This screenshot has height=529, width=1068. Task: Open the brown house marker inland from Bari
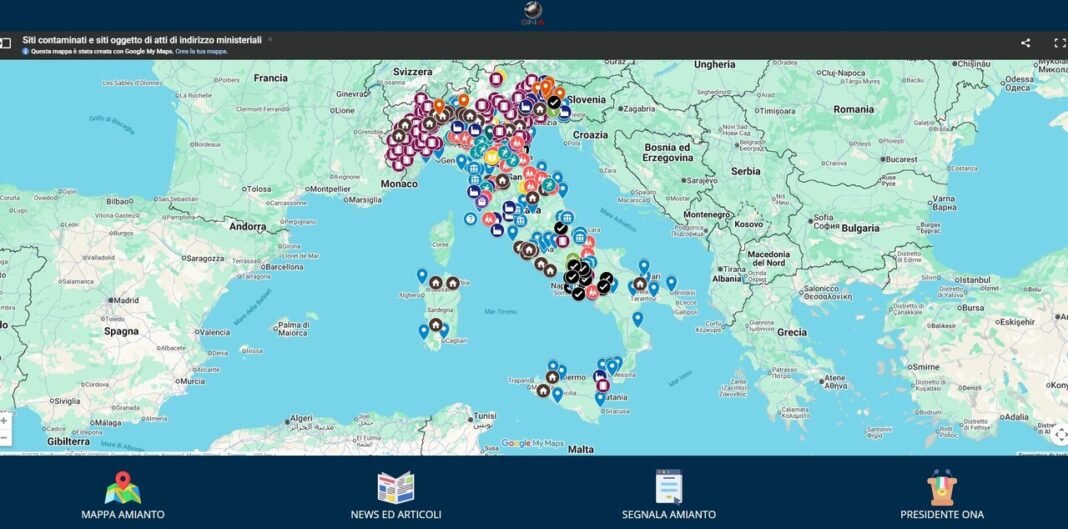[x=640, y=283]
